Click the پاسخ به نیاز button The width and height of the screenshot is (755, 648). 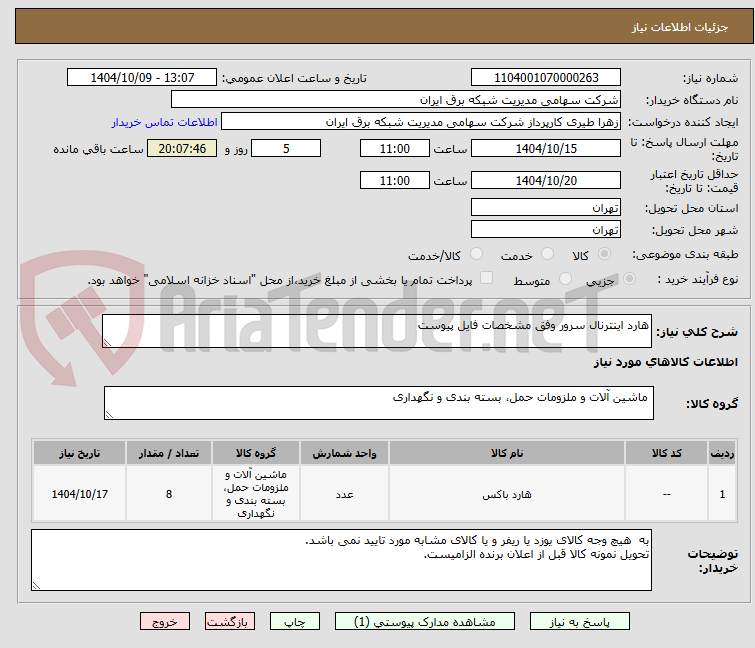click(x=579, y=622)
